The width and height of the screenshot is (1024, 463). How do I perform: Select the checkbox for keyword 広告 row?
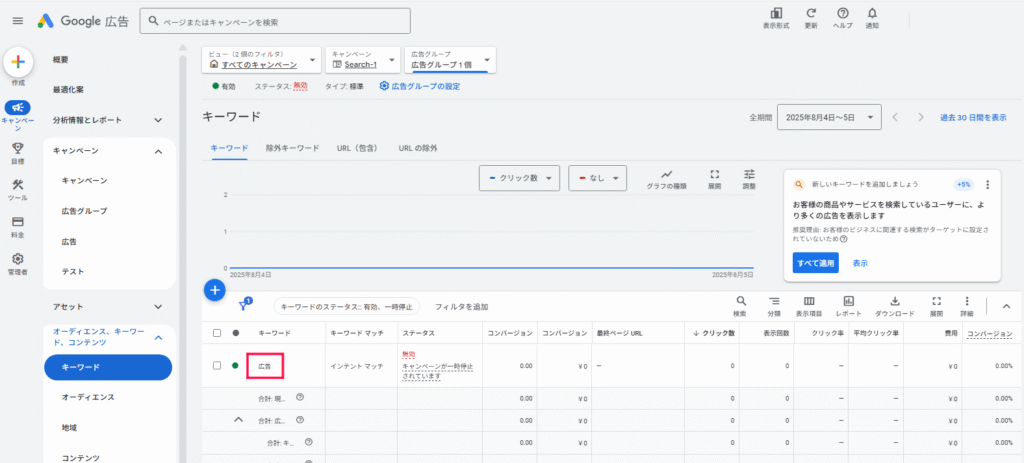(x=217, y=365)
